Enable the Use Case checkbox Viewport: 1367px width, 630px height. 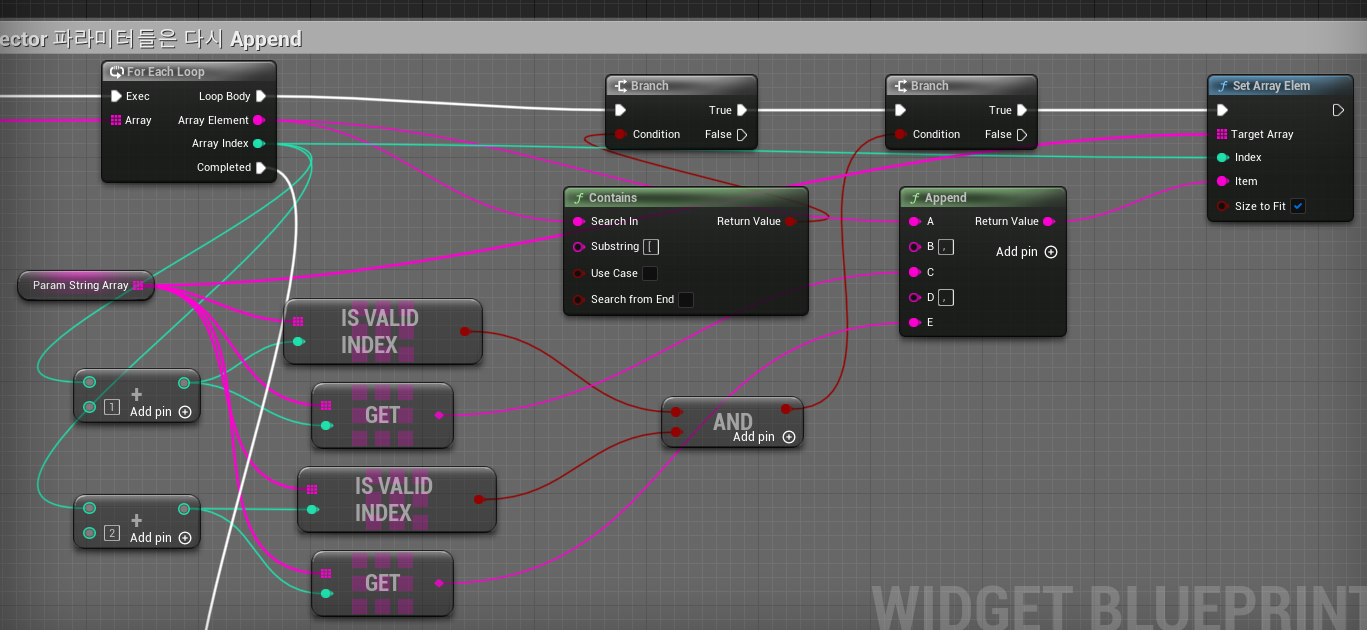click(650, 273)
